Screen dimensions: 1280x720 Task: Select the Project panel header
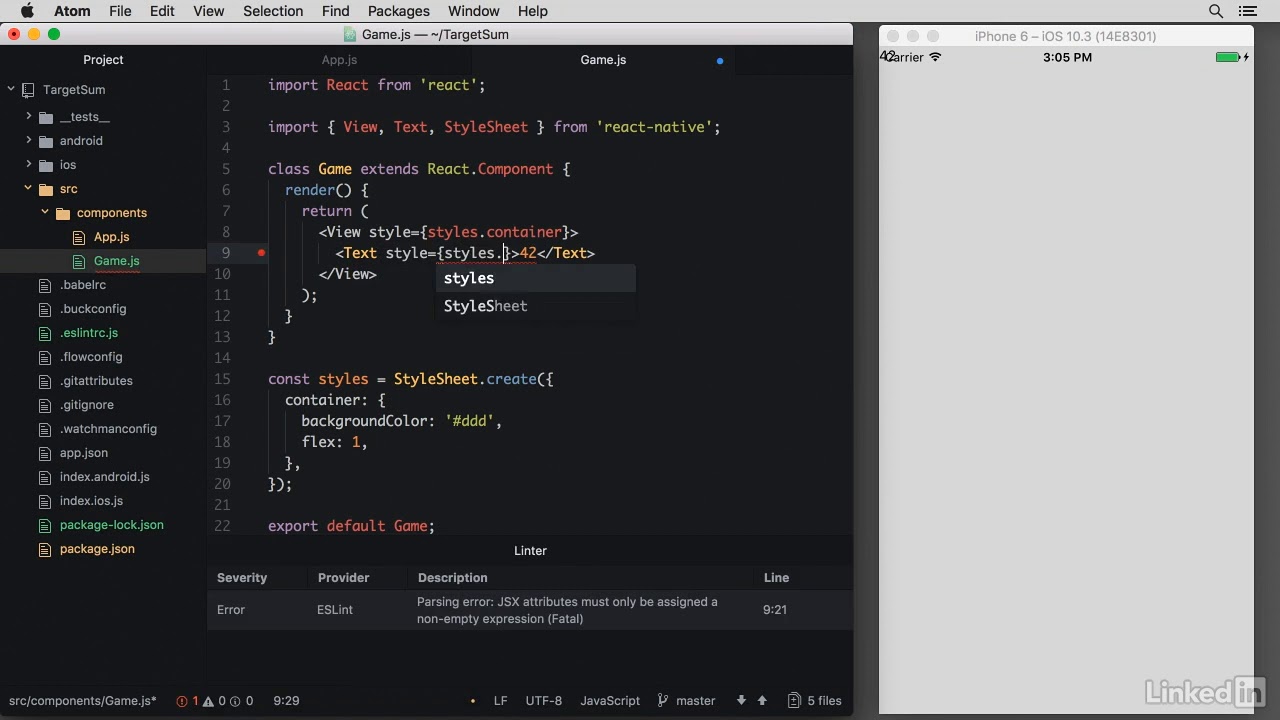point(103,60)
